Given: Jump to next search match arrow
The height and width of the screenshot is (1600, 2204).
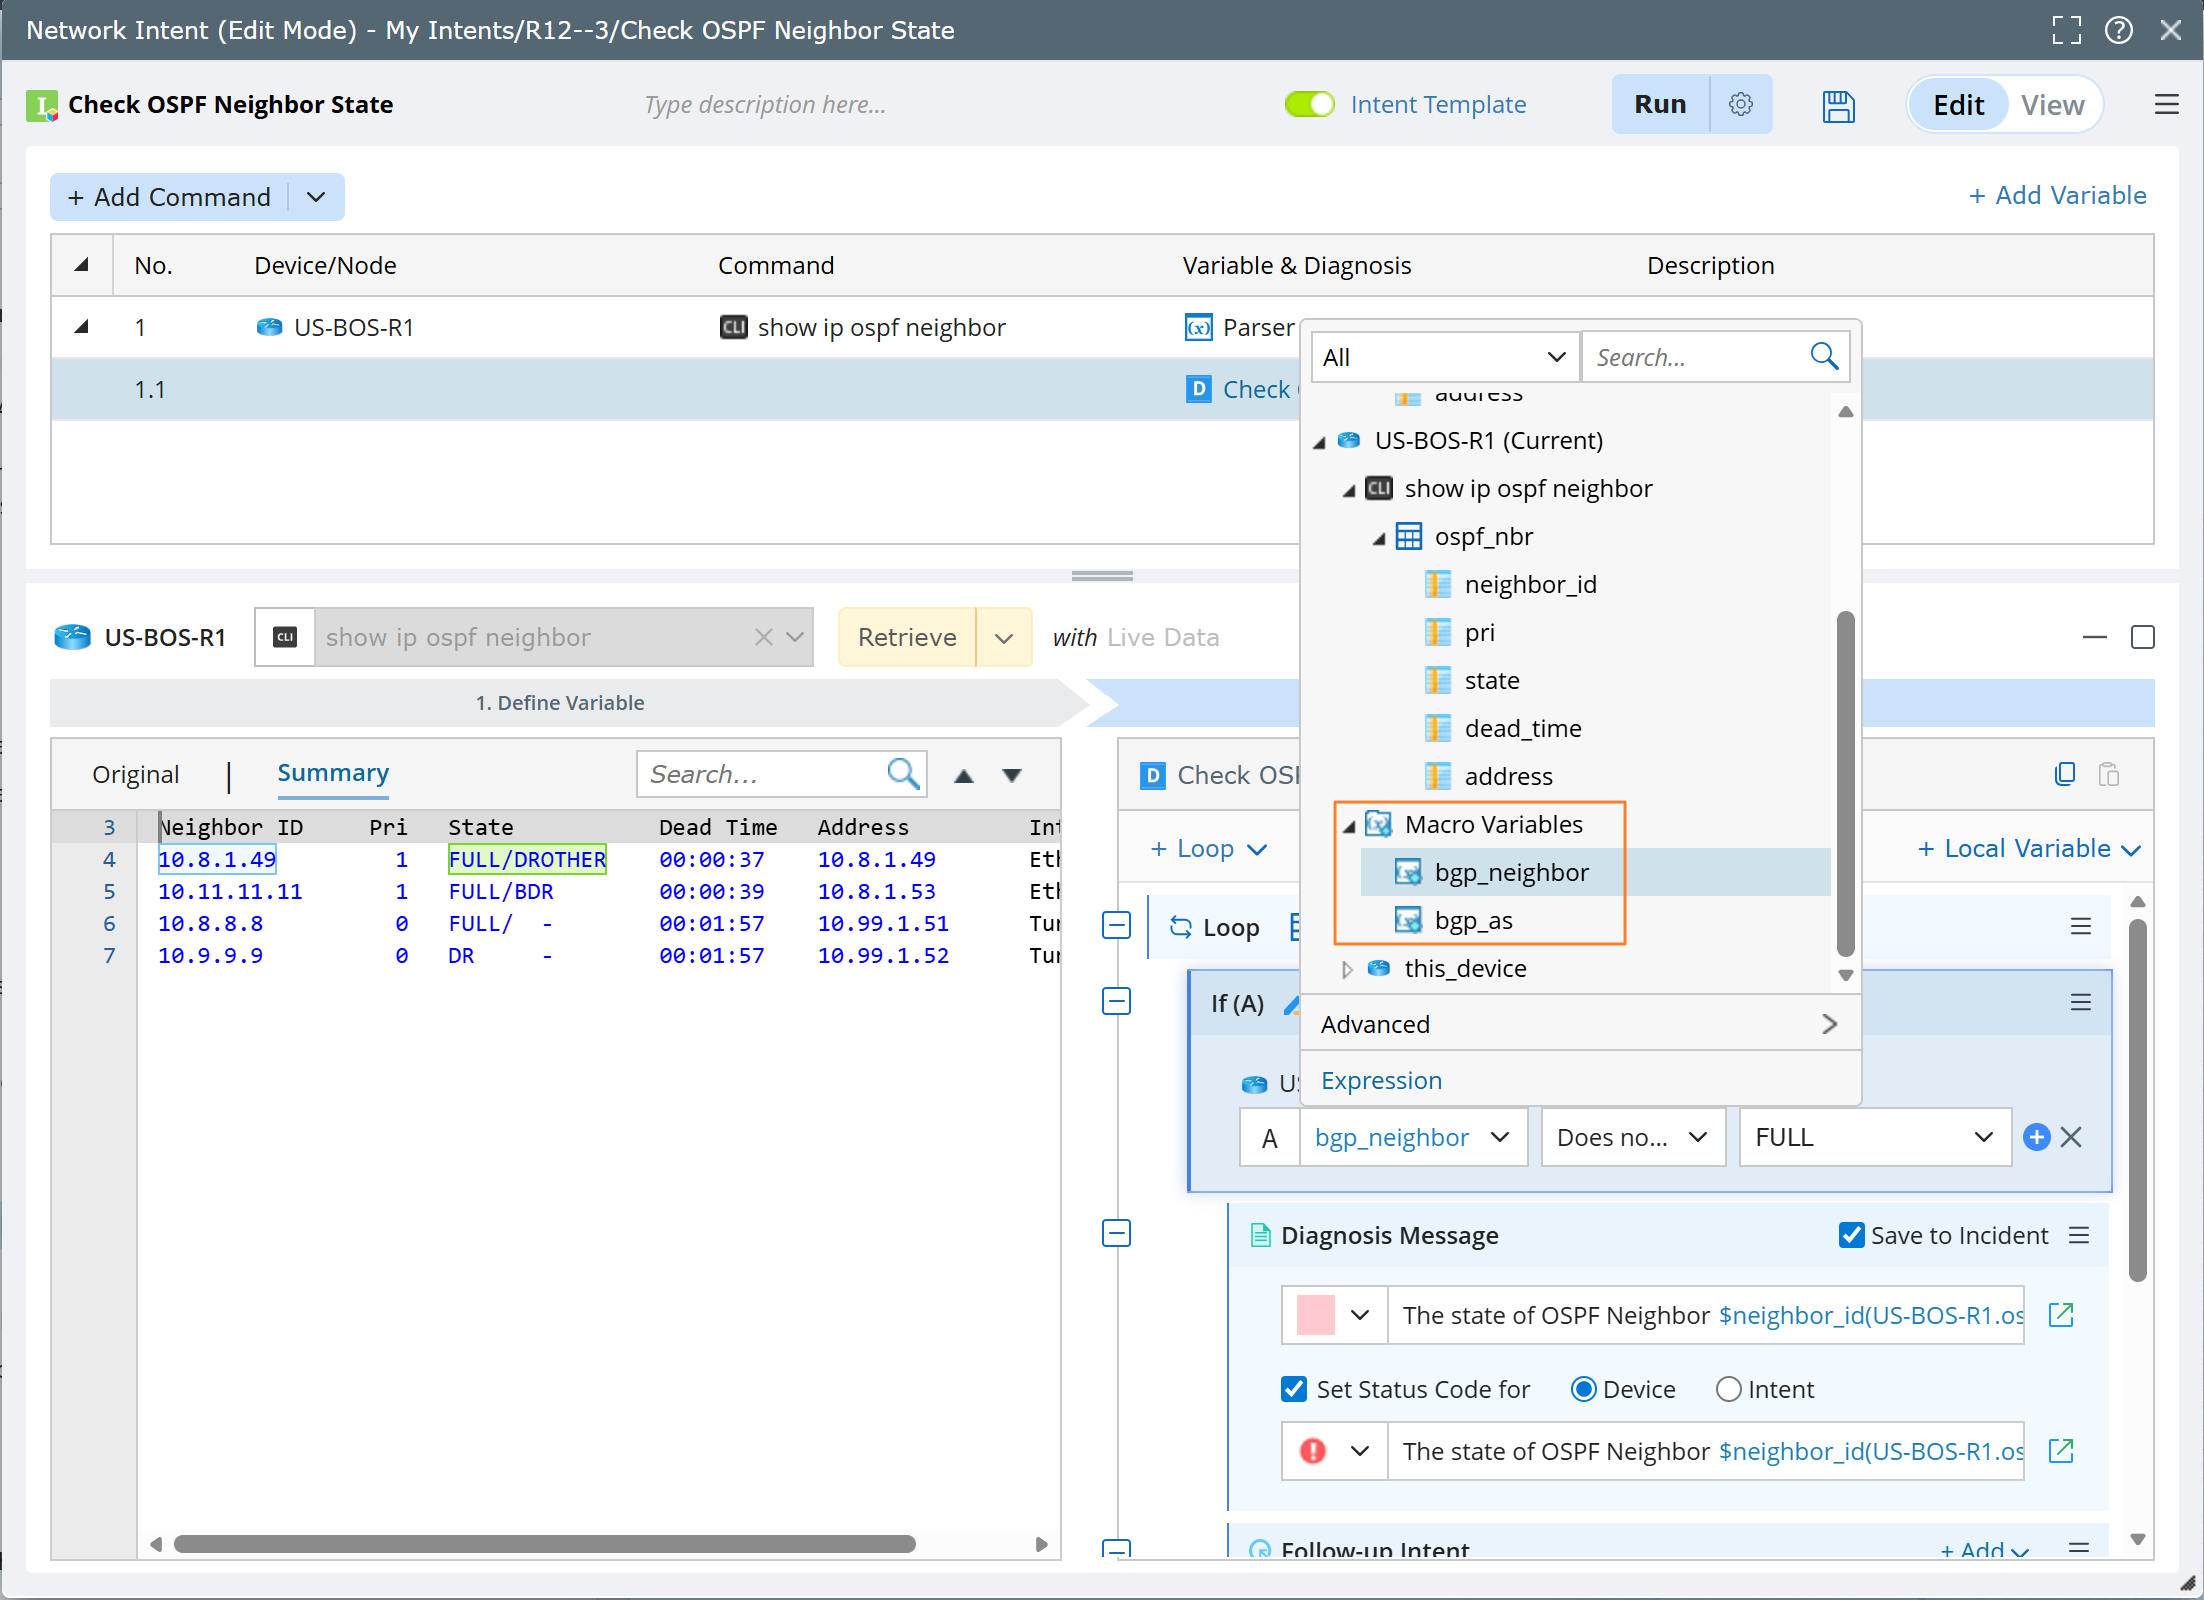Looking at the screenshot, I should [x=1012, y=775].
